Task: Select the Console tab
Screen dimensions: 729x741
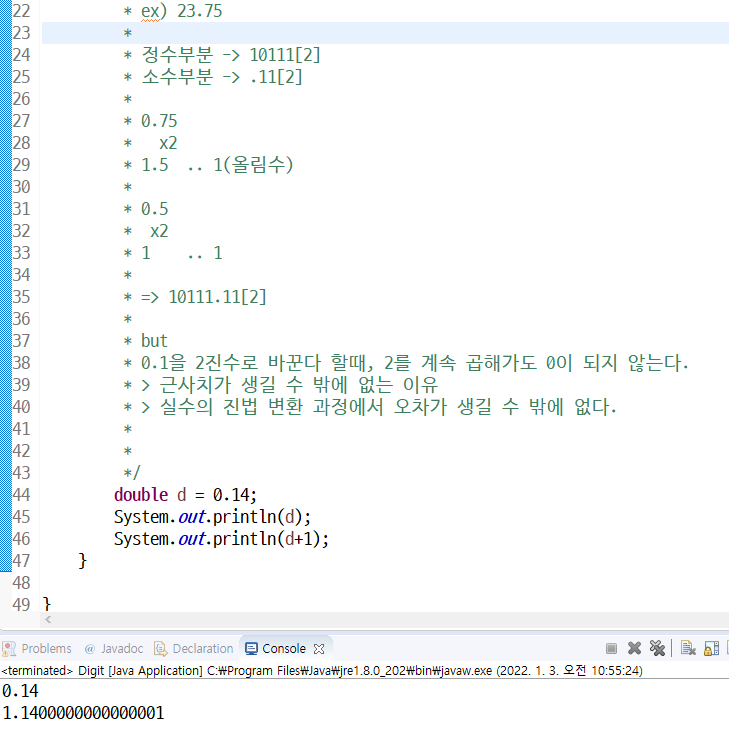Action: click(283, 648)
